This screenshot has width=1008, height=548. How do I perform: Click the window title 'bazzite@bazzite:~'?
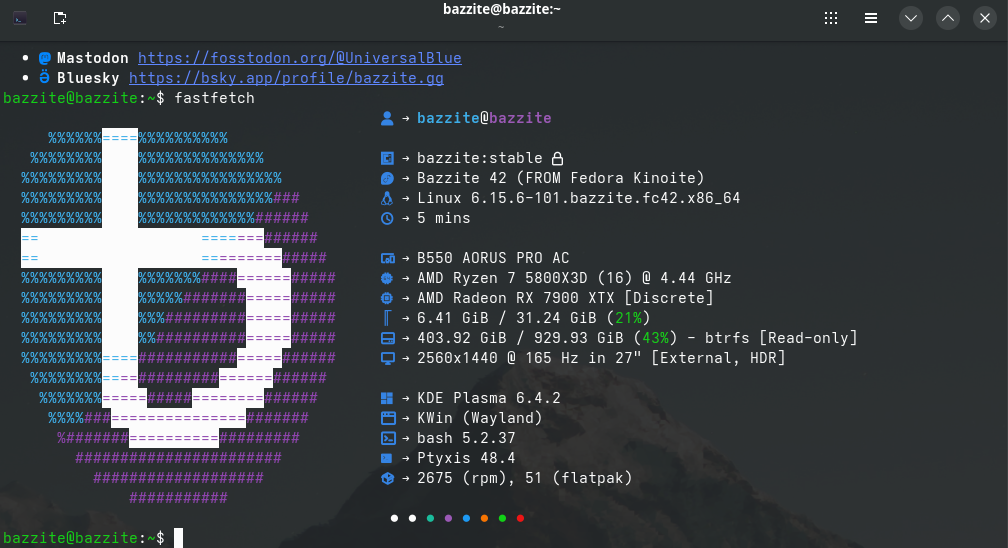point(501,9)
